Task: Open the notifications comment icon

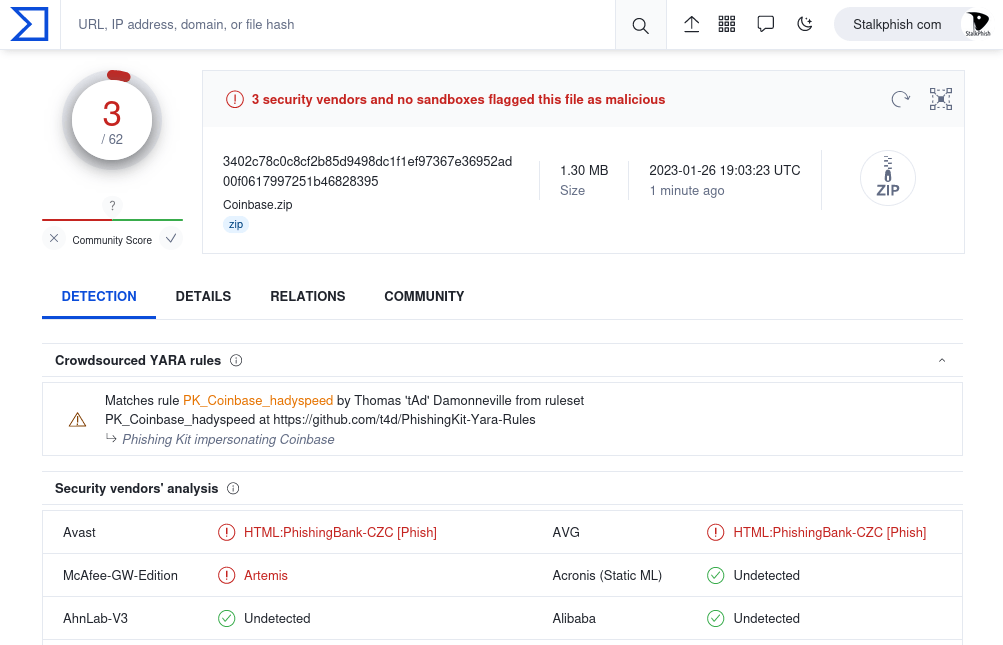Action: (766, 24)
